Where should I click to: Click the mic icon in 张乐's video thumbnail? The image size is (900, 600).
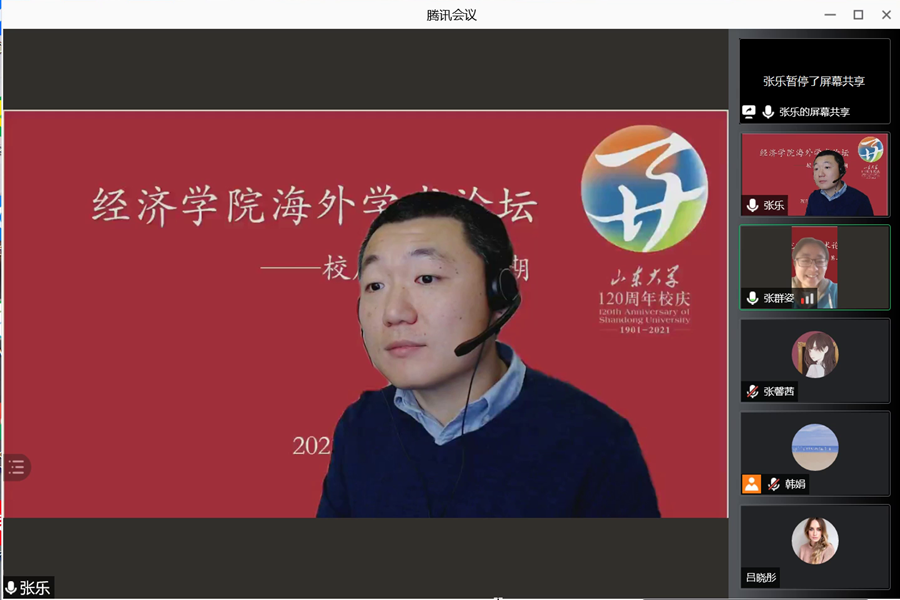752,205
